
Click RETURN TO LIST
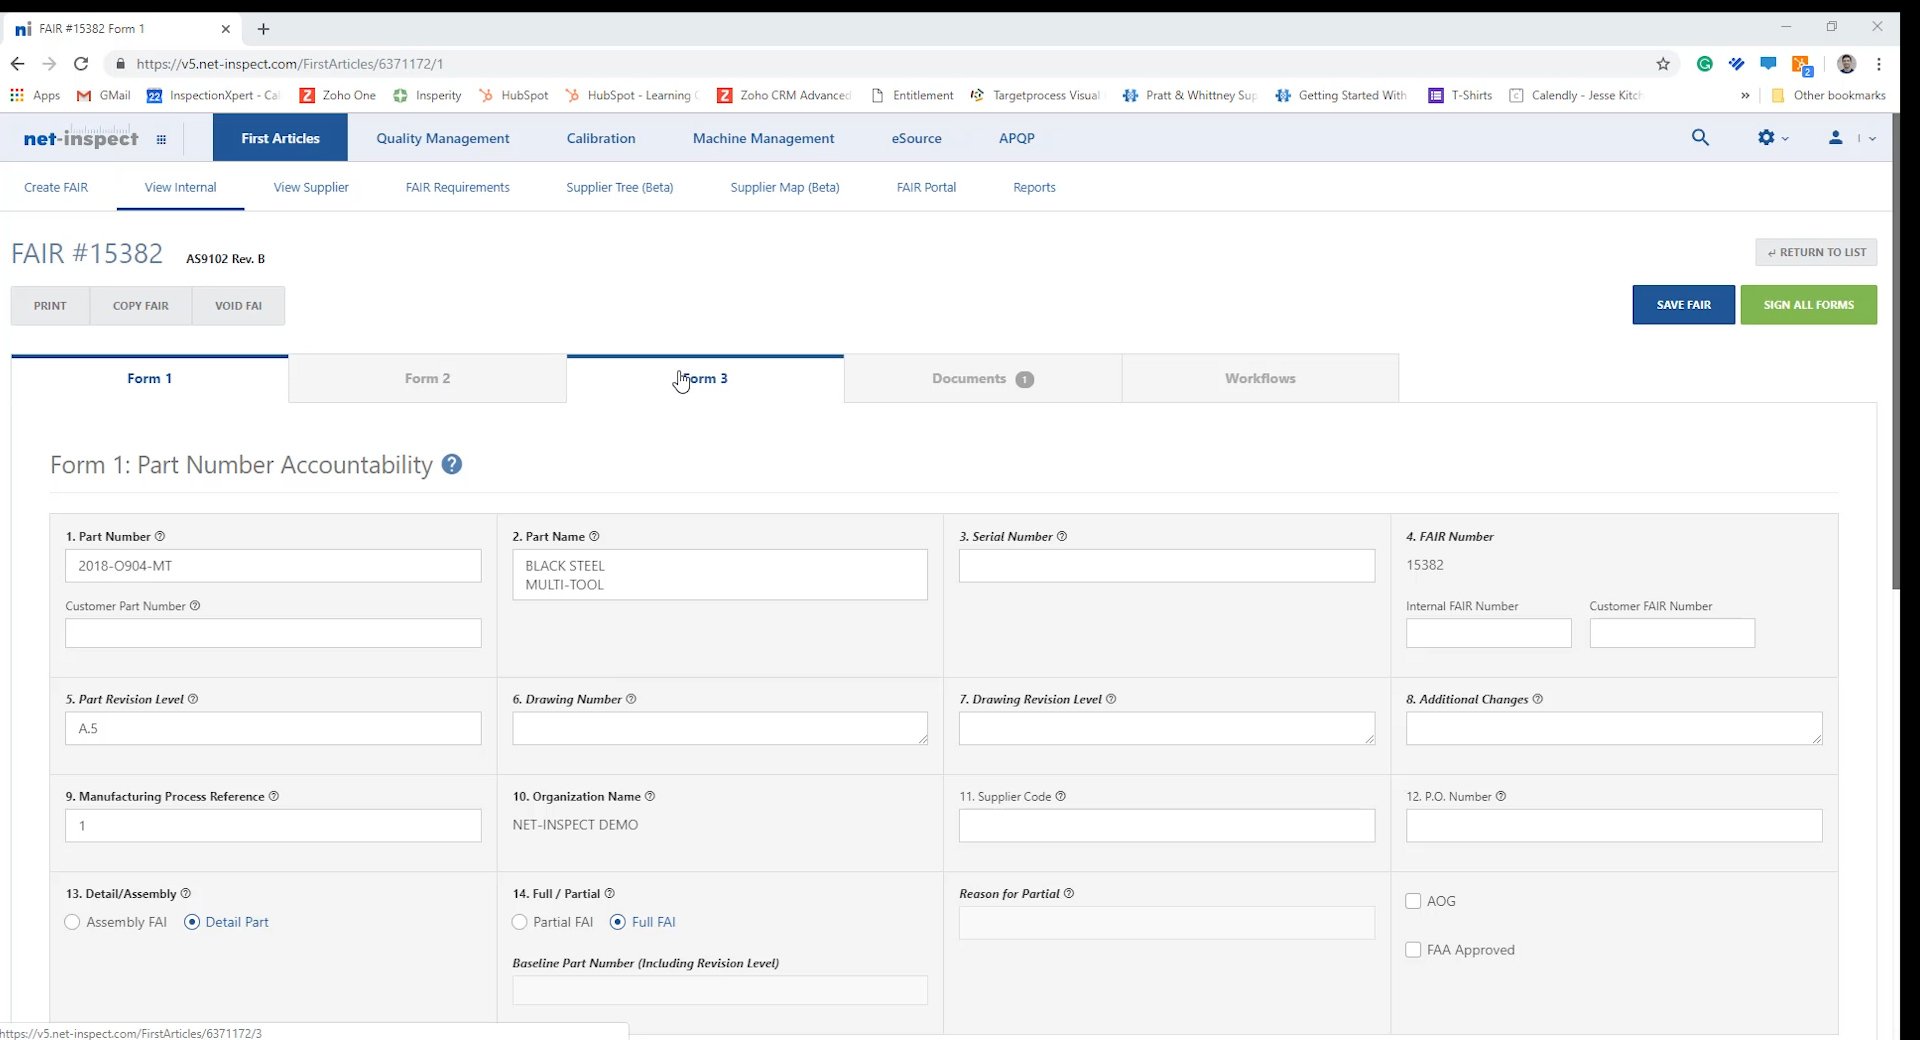(1816, 252)
